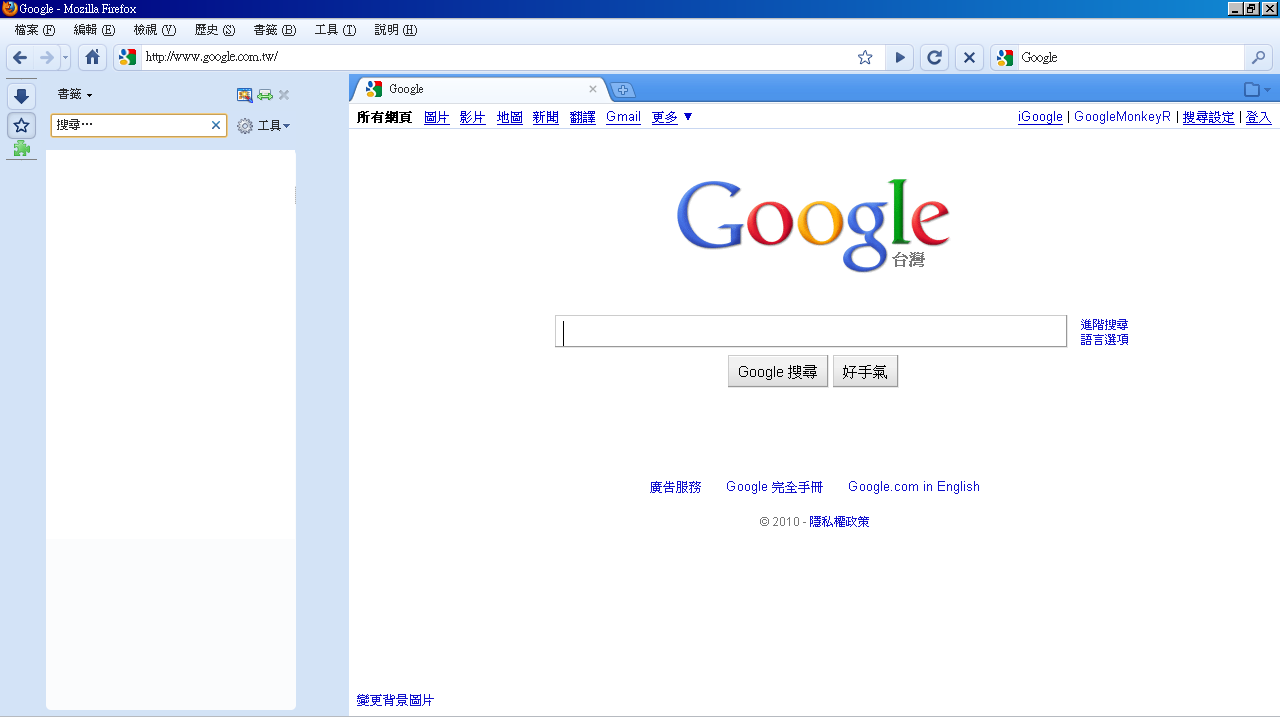Click the Google 搜尋 button
Viewport: 1280px width, 717px height.
778,371
